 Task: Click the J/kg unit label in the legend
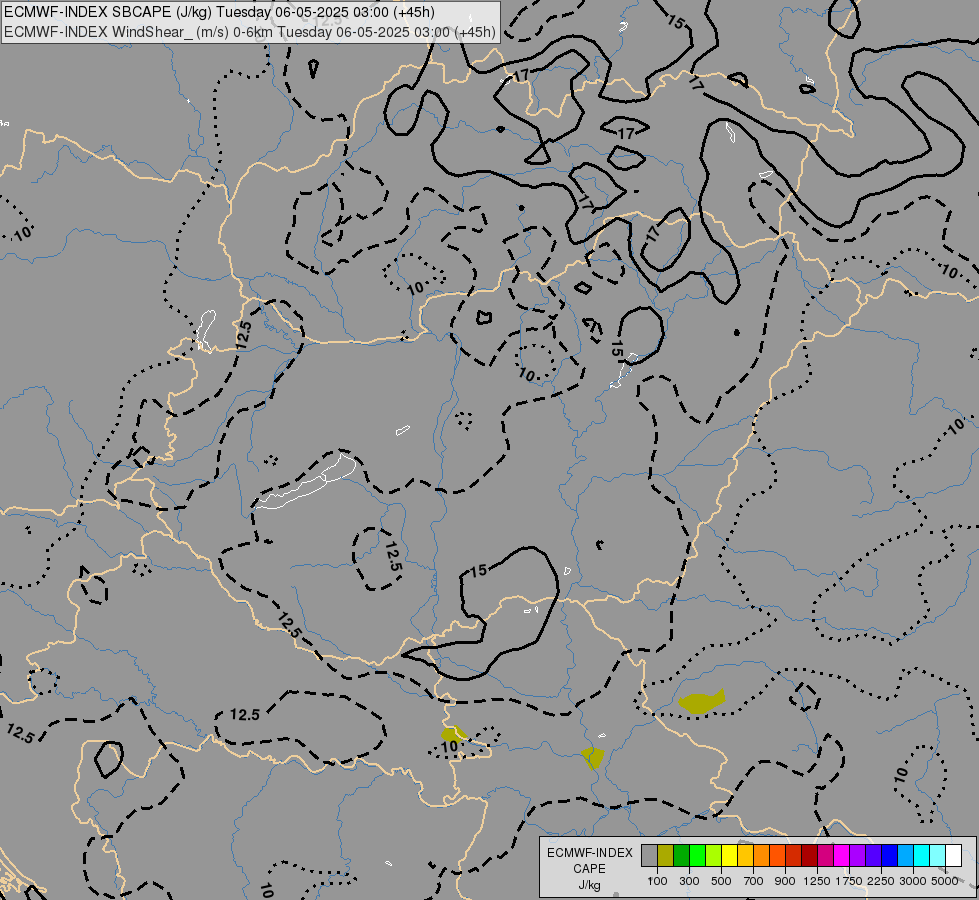point(589,886)
